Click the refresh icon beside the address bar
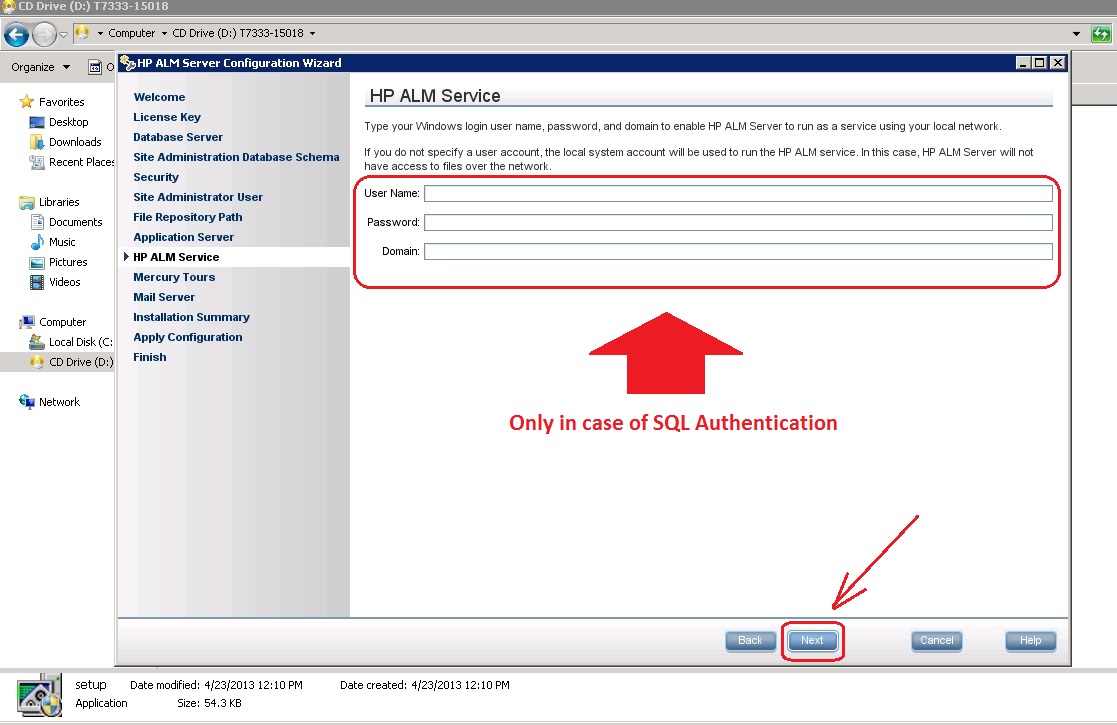 tap(1101, 33)
